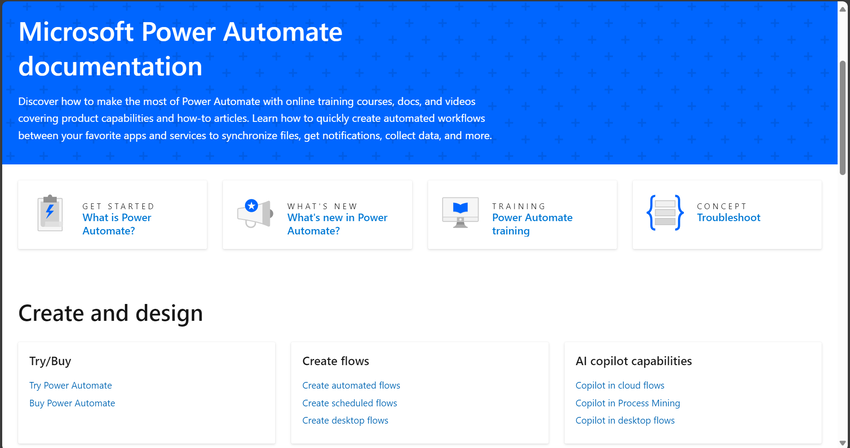
Task: Click the 'WHAT'S NEW' label
Action: pos(322,206)
